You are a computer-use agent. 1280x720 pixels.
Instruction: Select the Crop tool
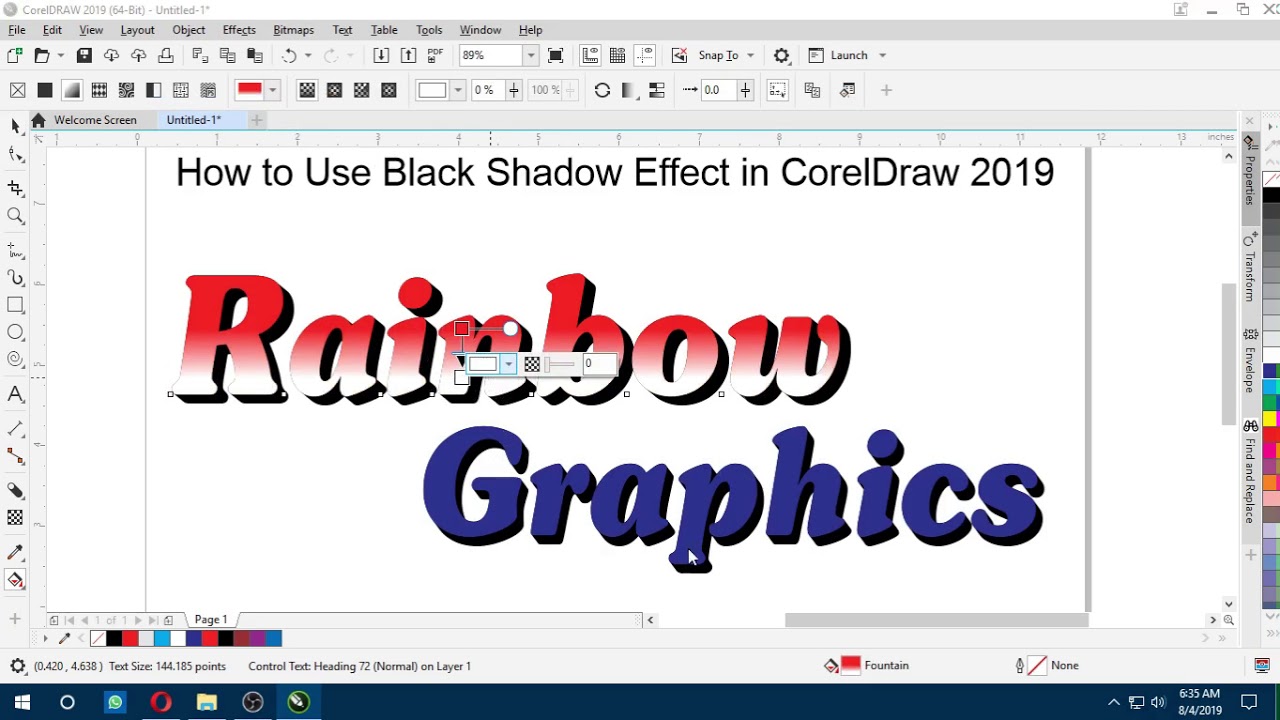click(x=15, y=187)
